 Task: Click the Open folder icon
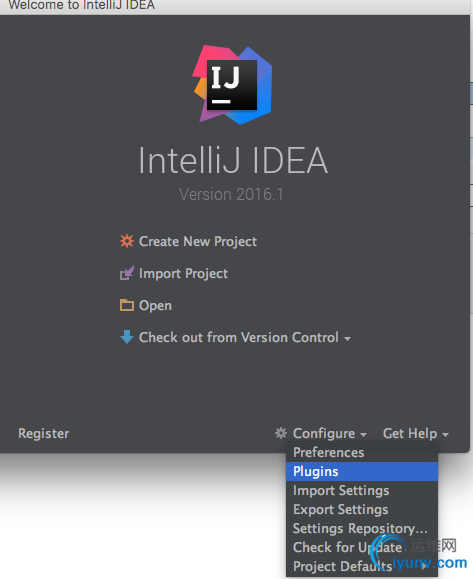coord(127,305)
